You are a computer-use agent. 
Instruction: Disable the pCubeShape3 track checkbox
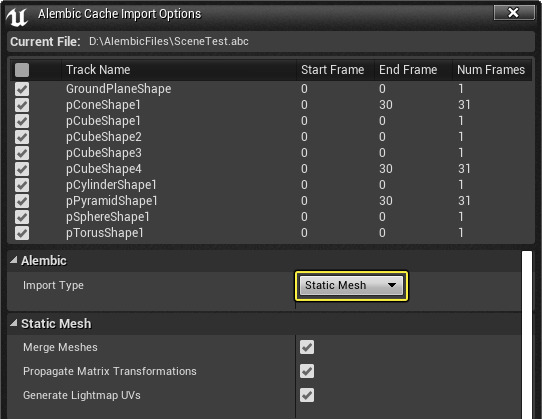pos(22,153)
